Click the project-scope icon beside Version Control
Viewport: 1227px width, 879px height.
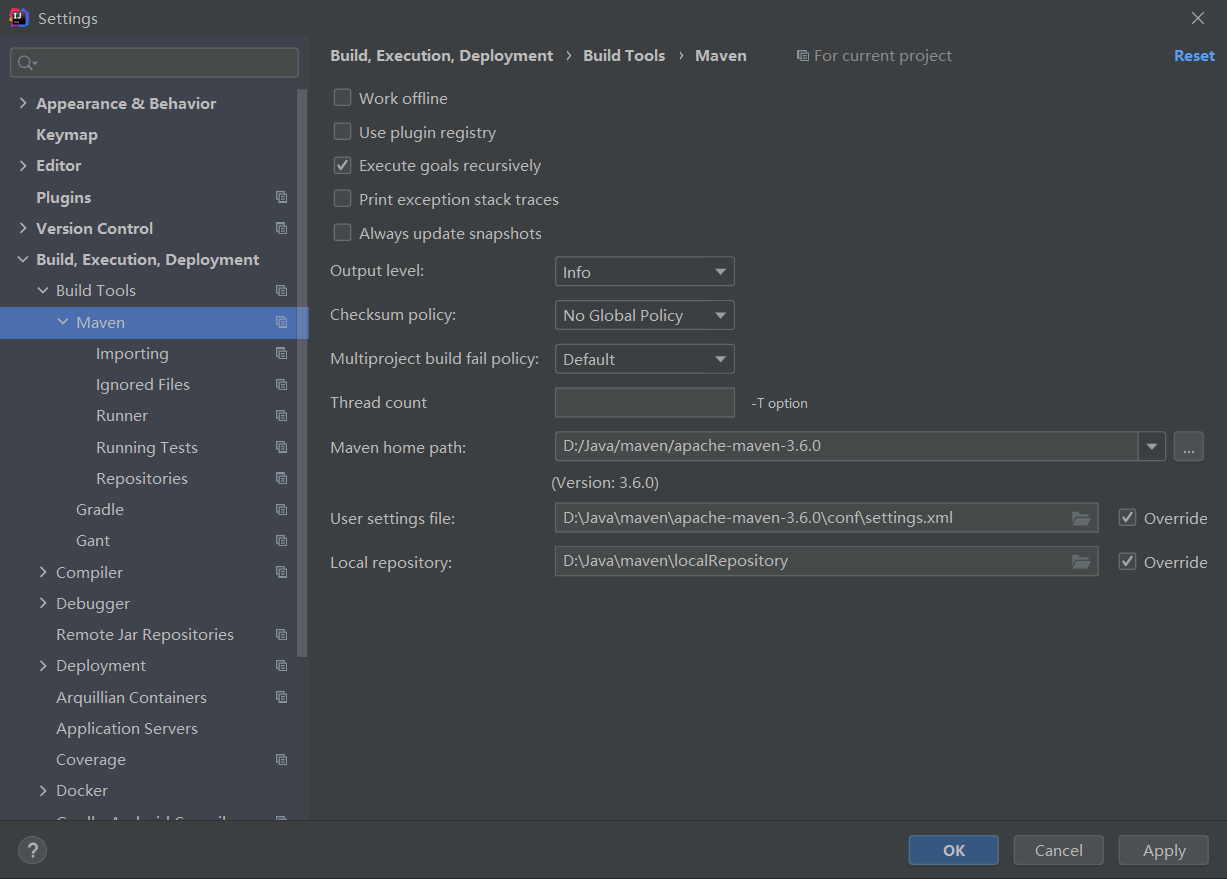(x=282, y=228)
